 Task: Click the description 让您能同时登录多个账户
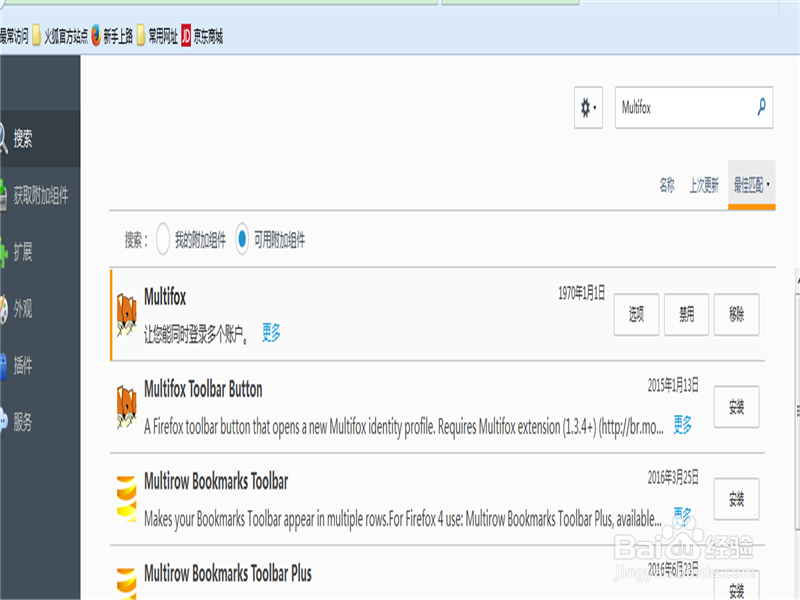(x=195, y=334)
